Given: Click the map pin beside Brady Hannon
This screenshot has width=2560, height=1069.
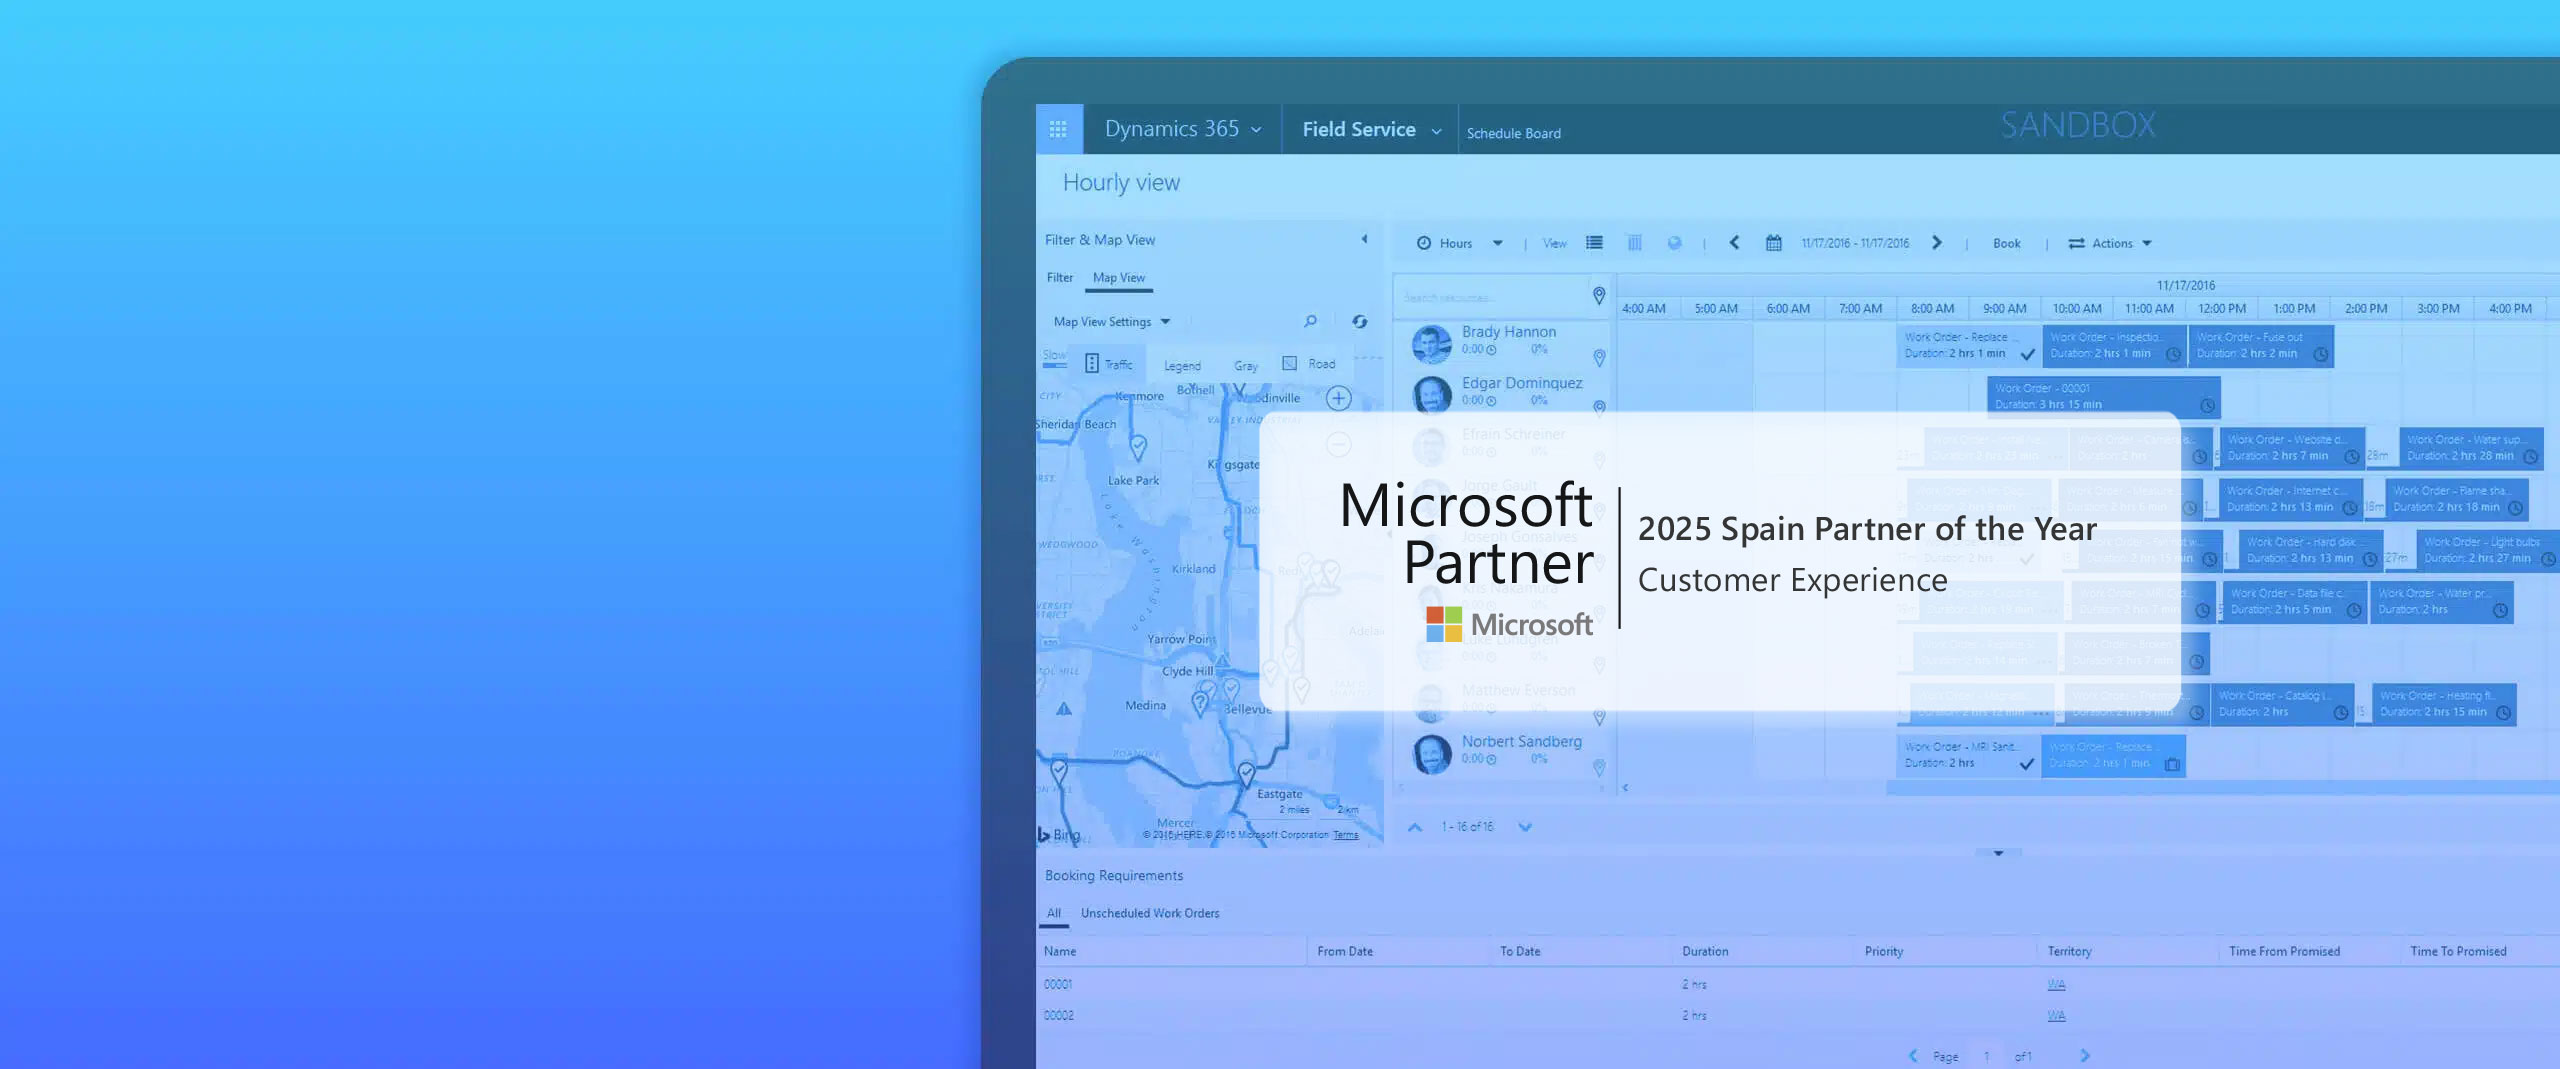Looking at the screenshot, I should [1599, 358].
